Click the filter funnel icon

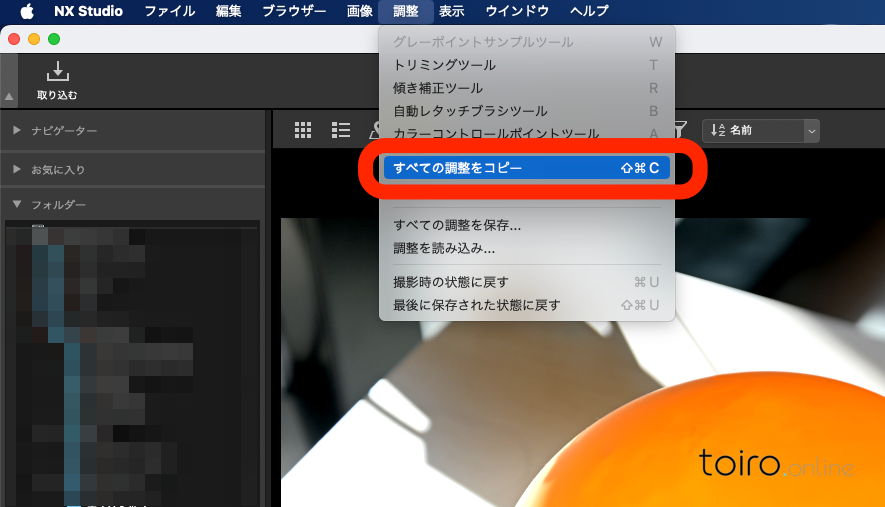click(x=681, y=129)
